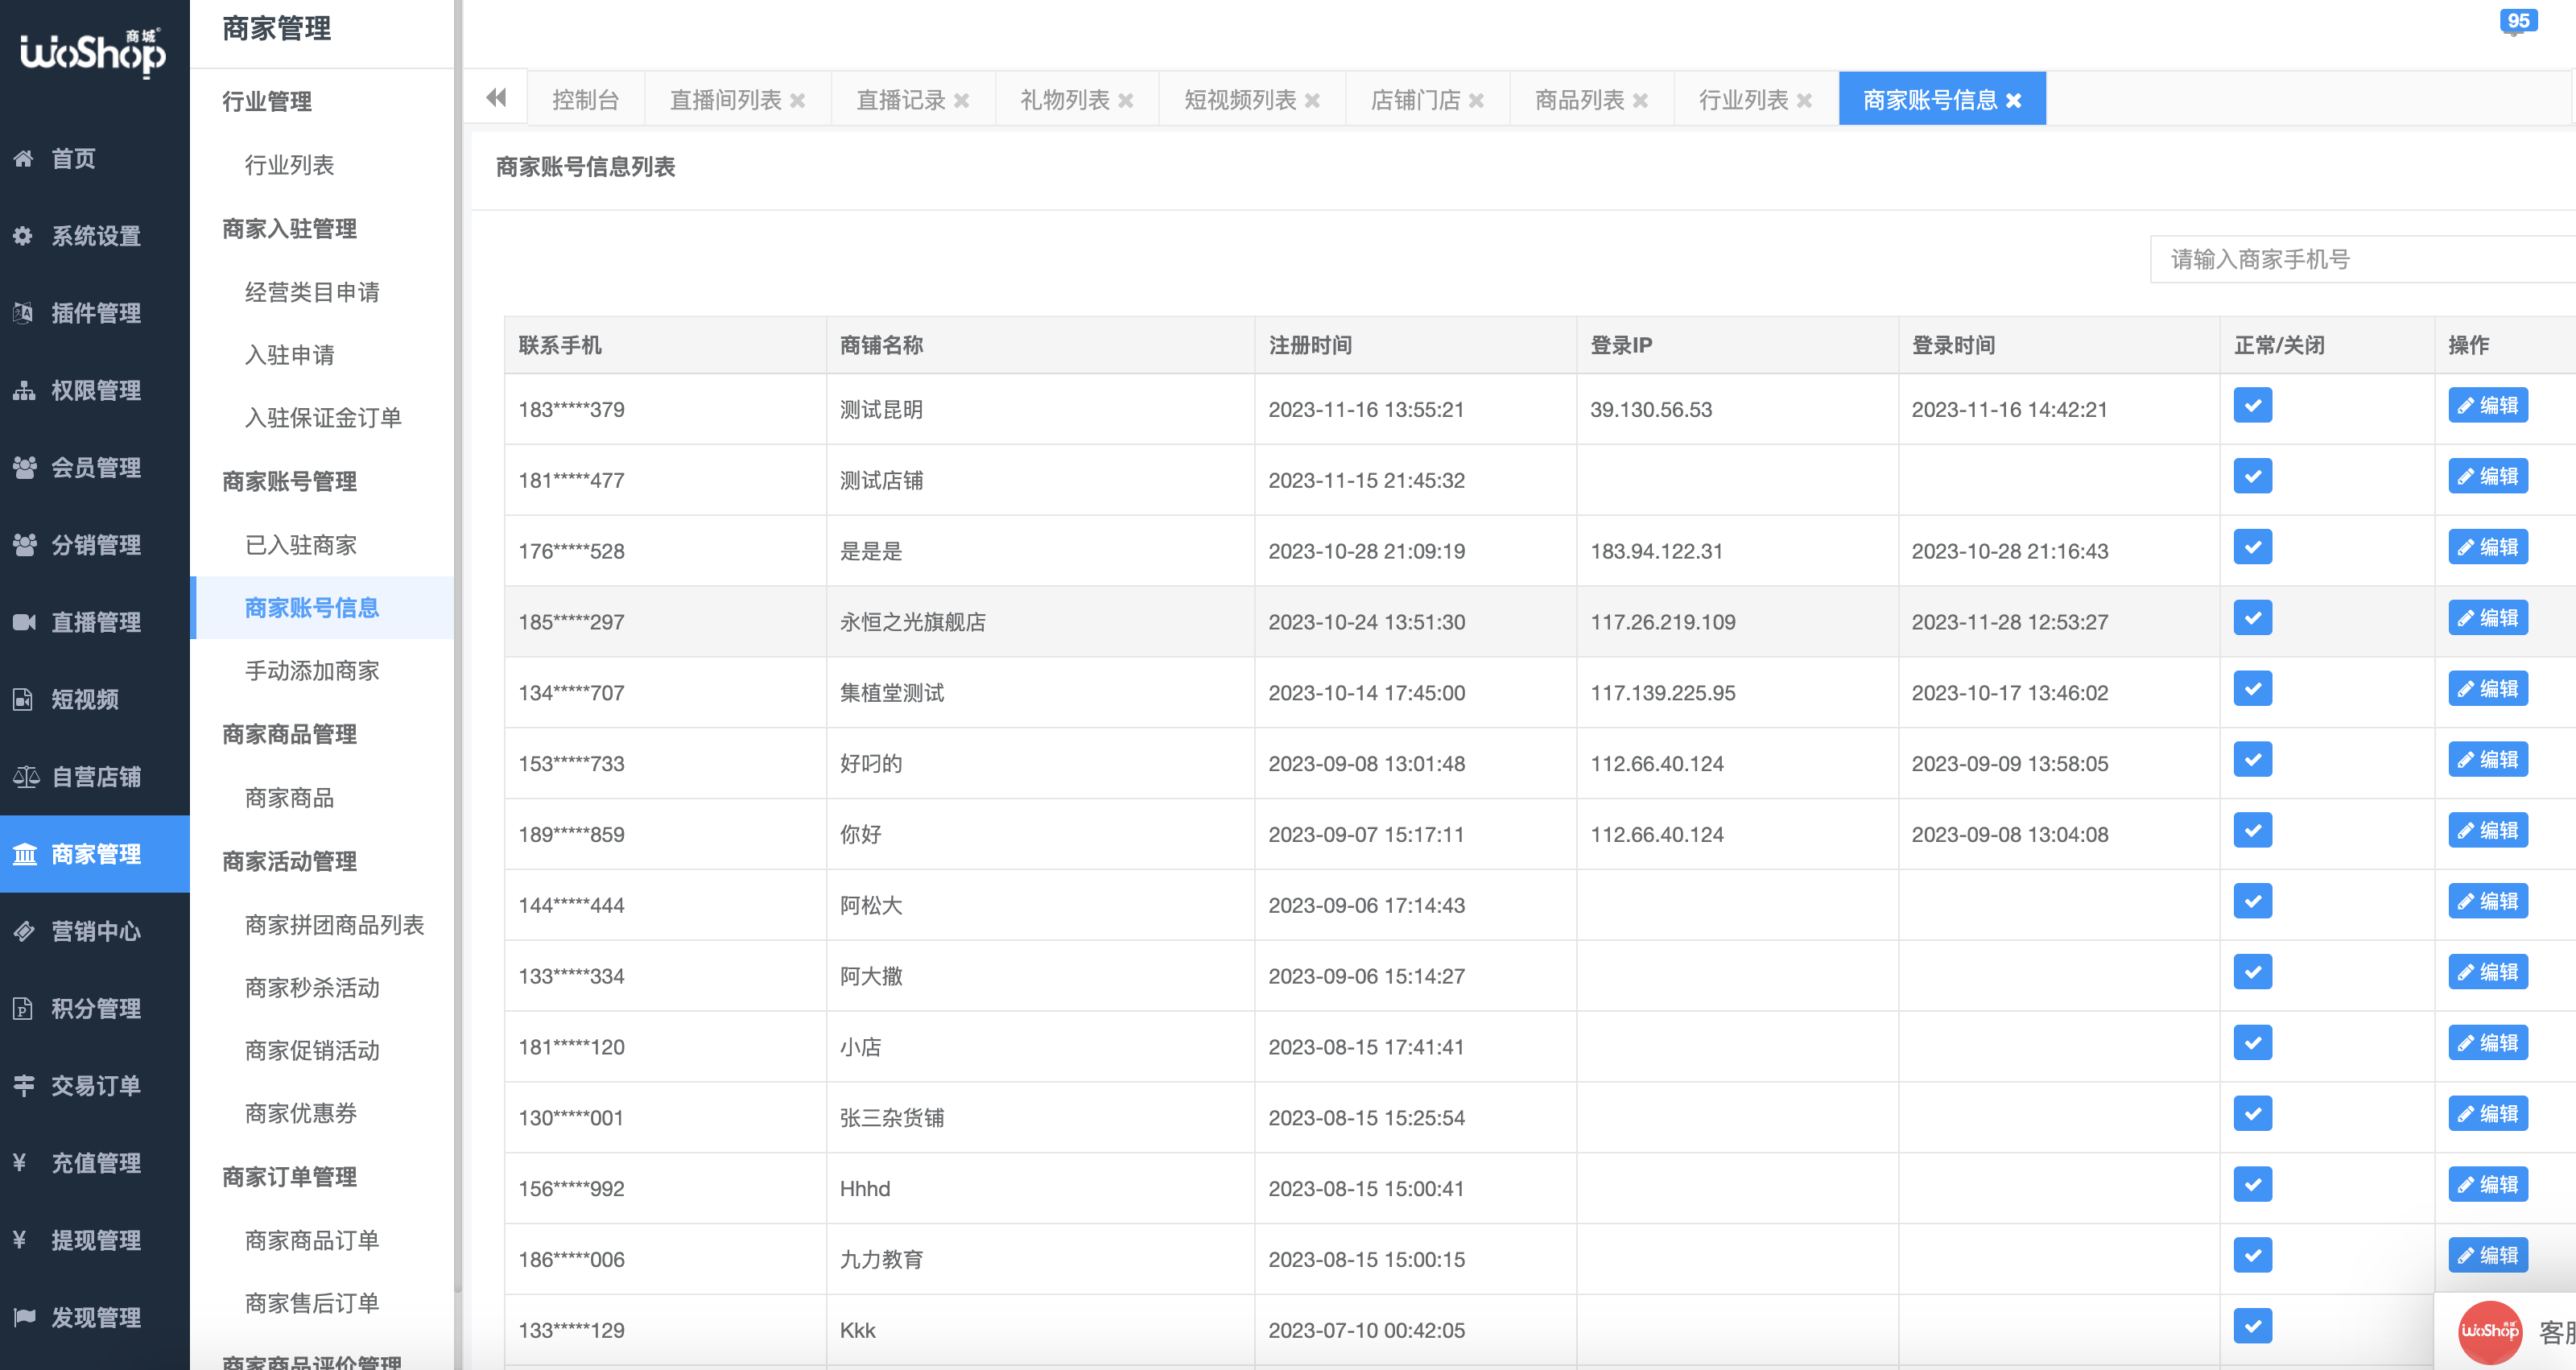Edit the Hhhd merchant account
The height and width of the screenshot is (1370, 2576).
(2489, 1185)
